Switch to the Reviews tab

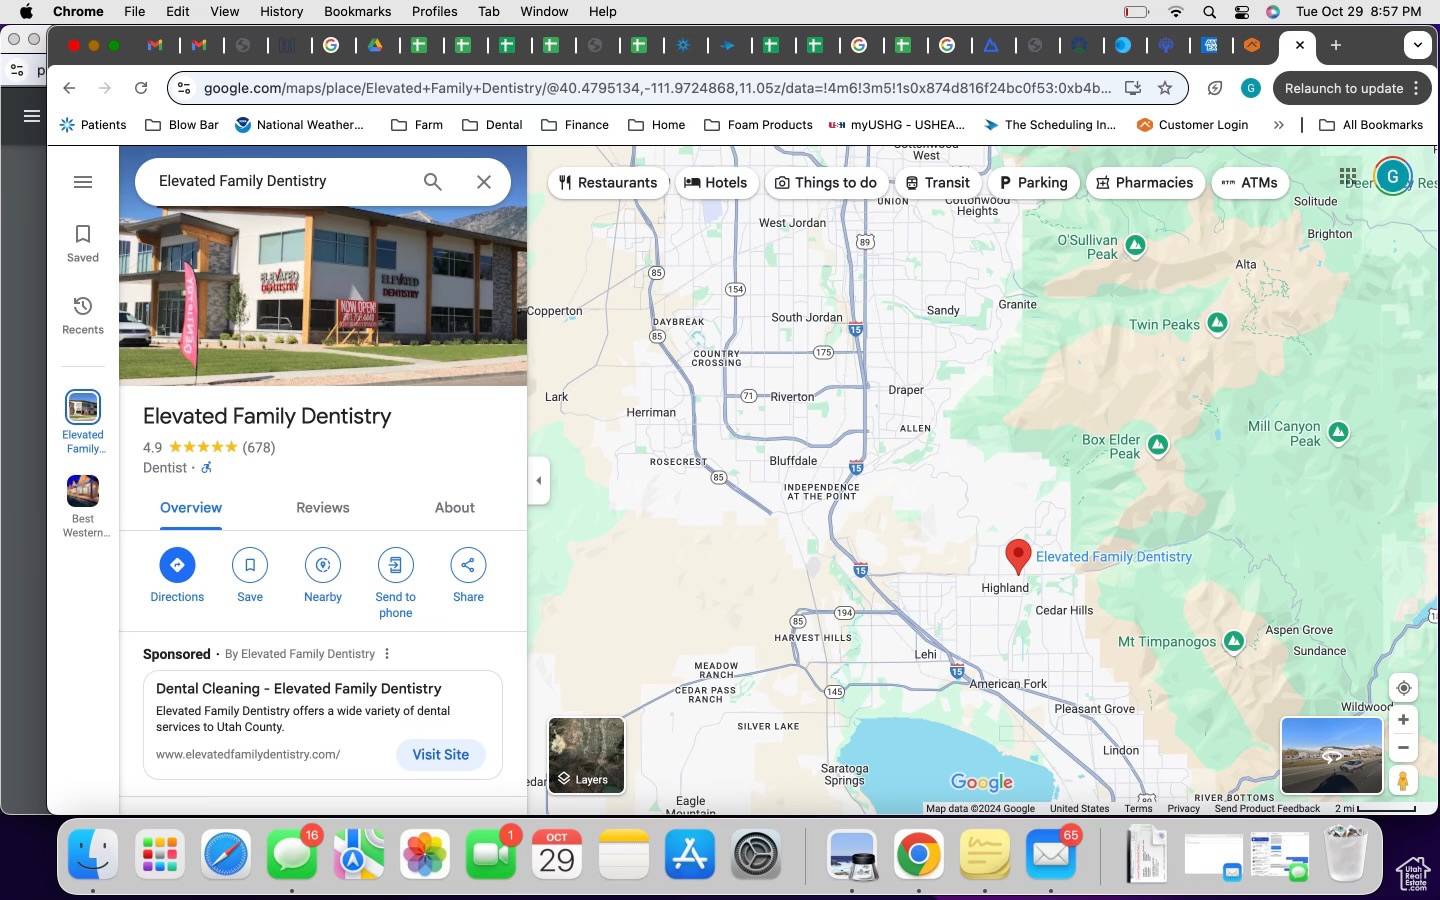(323, 508)
